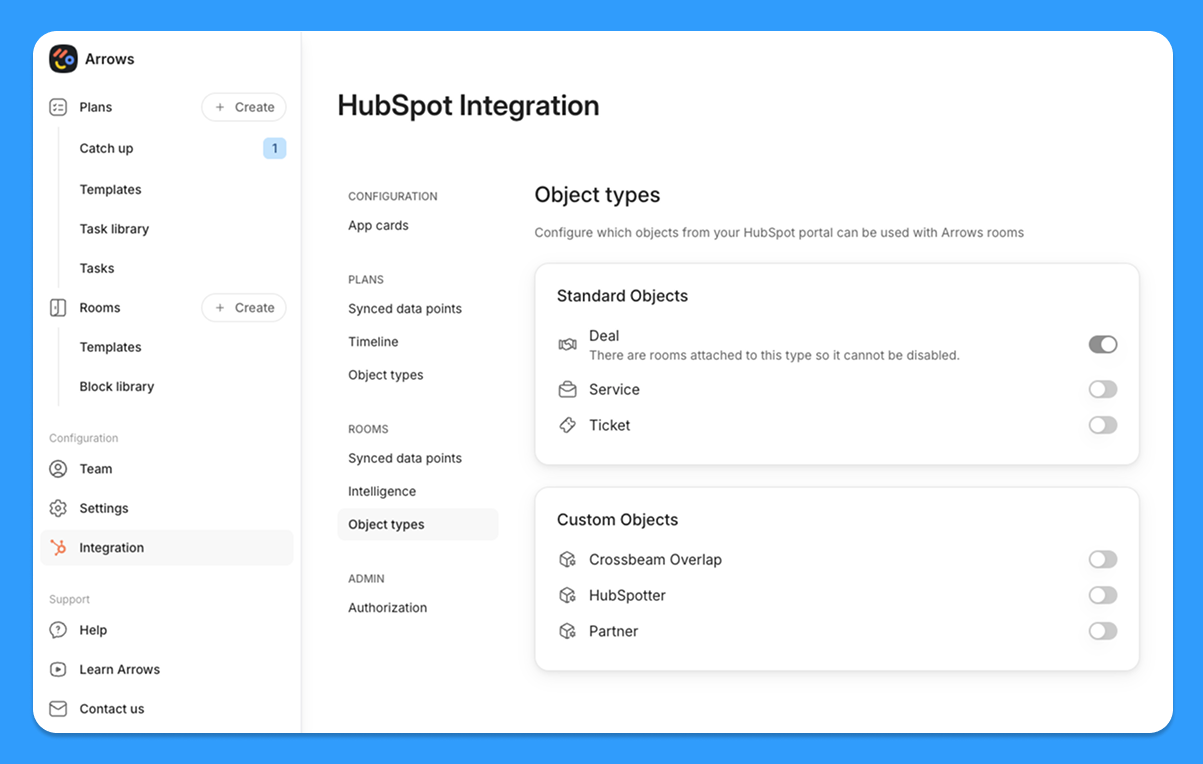Enable the Service object toggle
The width and height of the screenshot is (1203, 764).
(x=1103, y=390)
